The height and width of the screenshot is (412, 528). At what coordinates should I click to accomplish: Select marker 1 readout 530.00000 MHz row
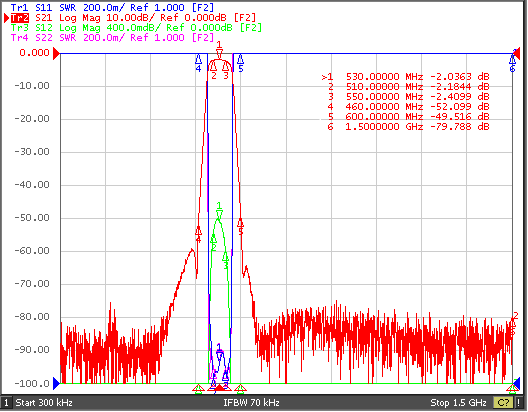405,77
